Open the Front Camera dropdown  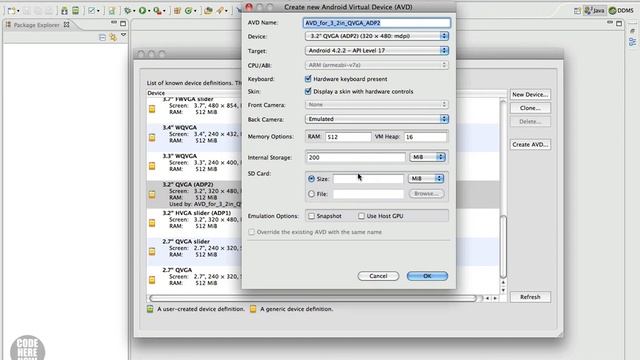coord(376,104)
